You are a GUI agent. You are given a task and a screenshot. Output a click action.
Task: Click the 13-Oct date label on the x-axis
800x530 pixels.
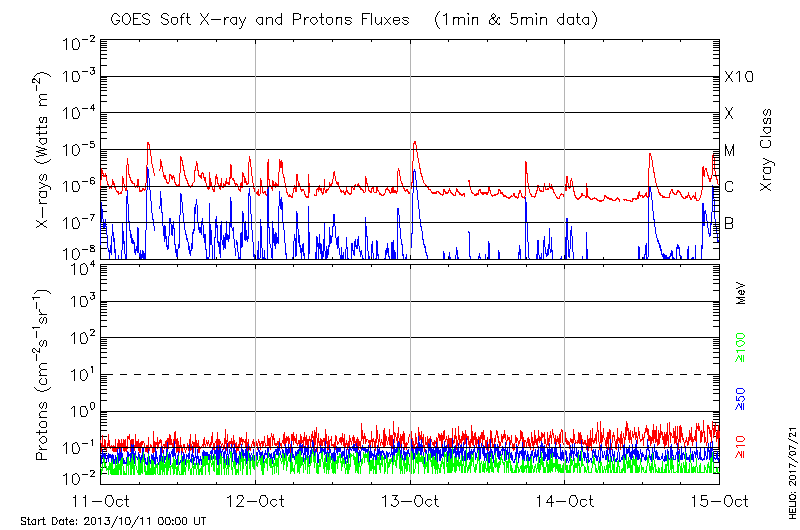coord(410,500)
